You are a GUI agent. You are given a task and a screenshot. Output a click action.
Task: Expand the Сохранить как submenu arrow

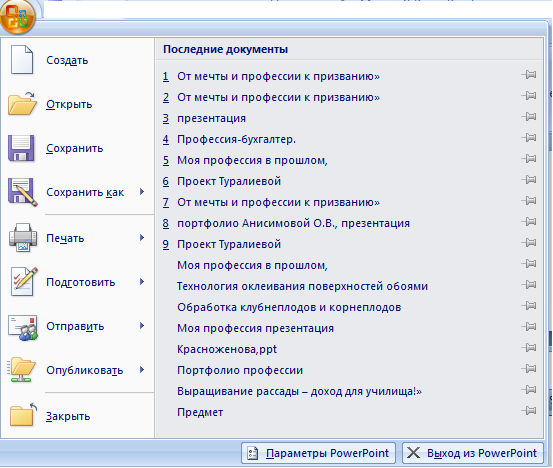tap(142, 192)
